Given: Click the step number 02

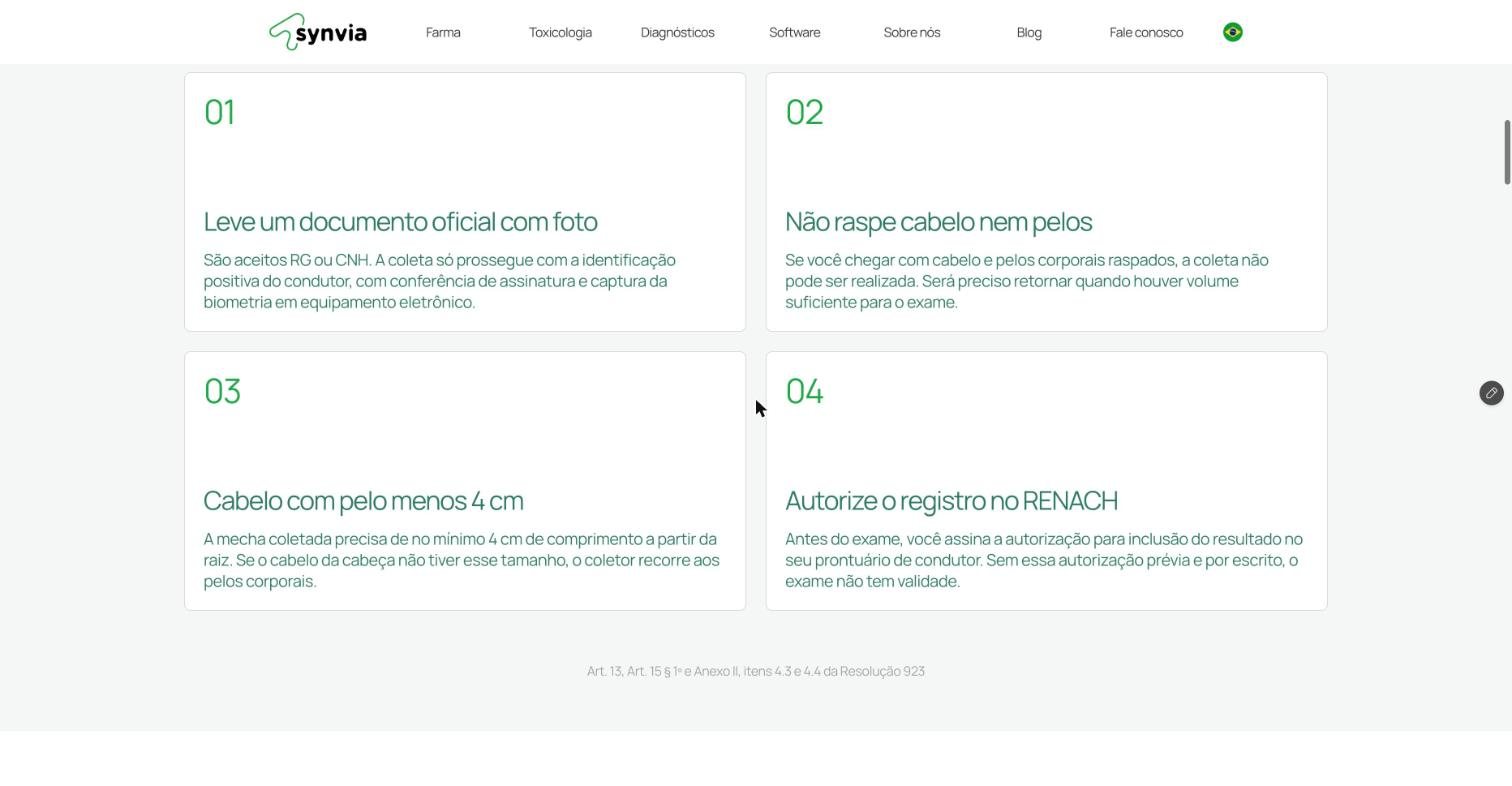Looking at the screenshot, I should [x=804, y=112].
